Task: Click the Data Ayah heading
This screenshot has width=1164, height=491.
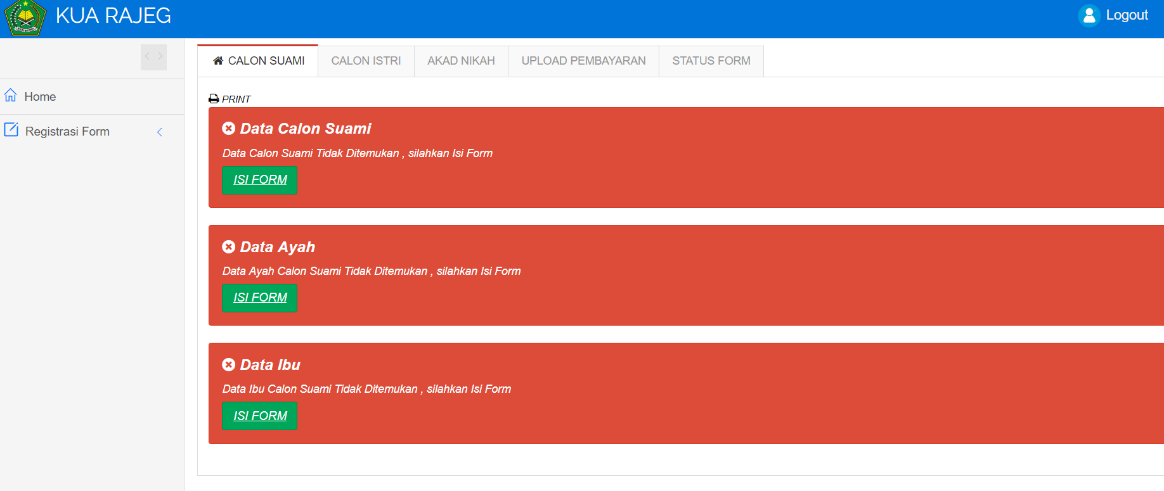Action: tap(278, 247)
